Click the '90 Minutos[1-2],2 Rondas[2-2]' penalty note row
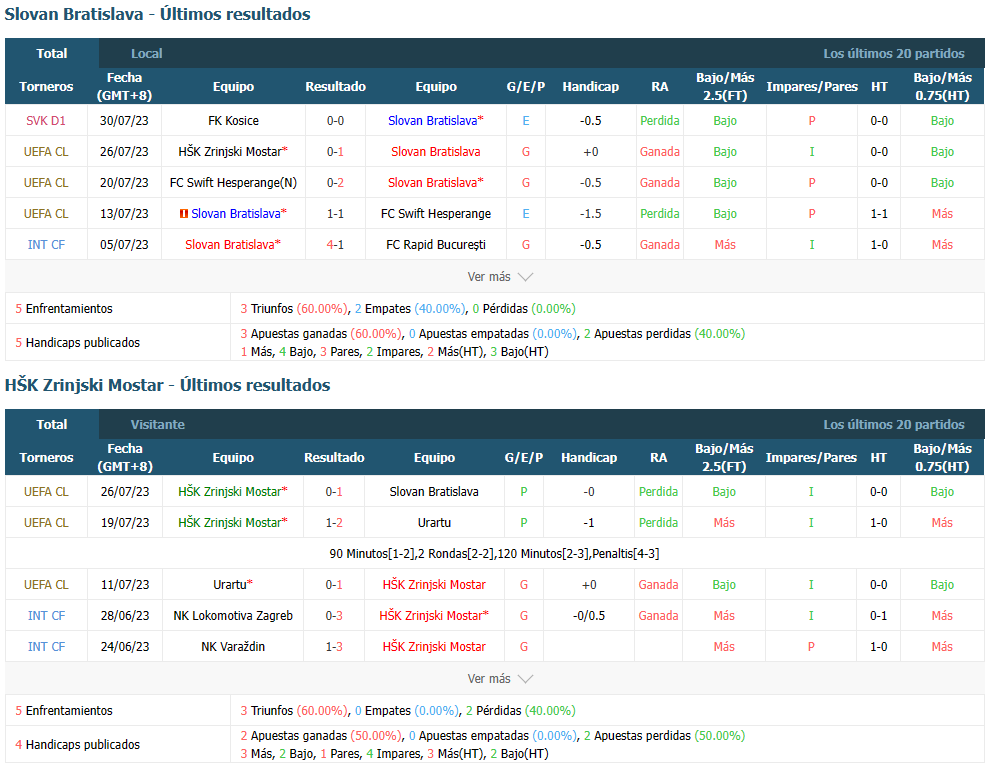 pos(494,554)
